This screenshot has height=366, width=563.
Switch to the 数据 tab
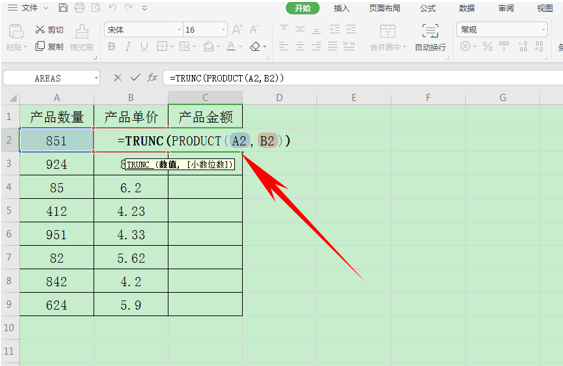point(467,8)
